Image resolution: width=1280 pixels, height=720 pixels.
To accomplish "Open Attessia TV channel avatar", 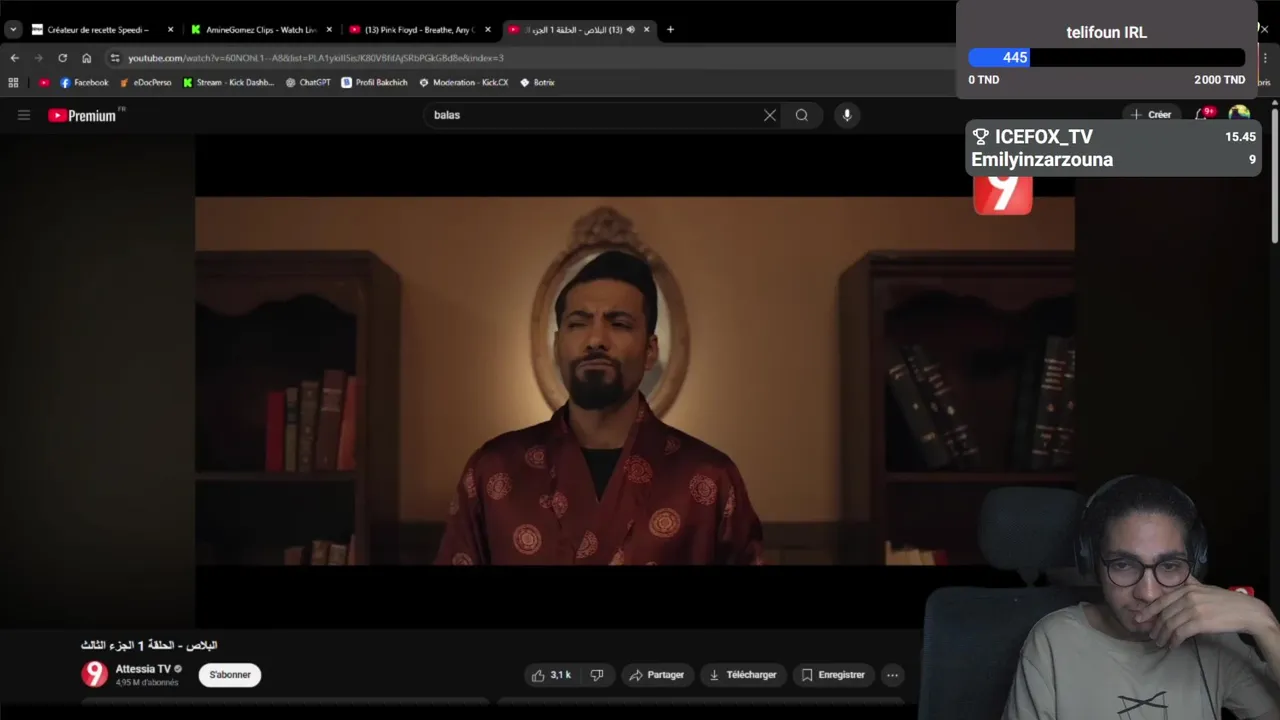I will pos(94,674).
